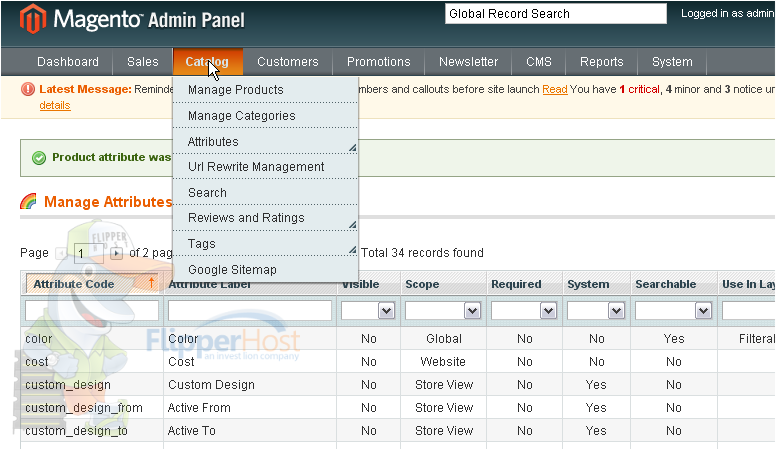Click the Attribute Code filter input

(92, 311)
